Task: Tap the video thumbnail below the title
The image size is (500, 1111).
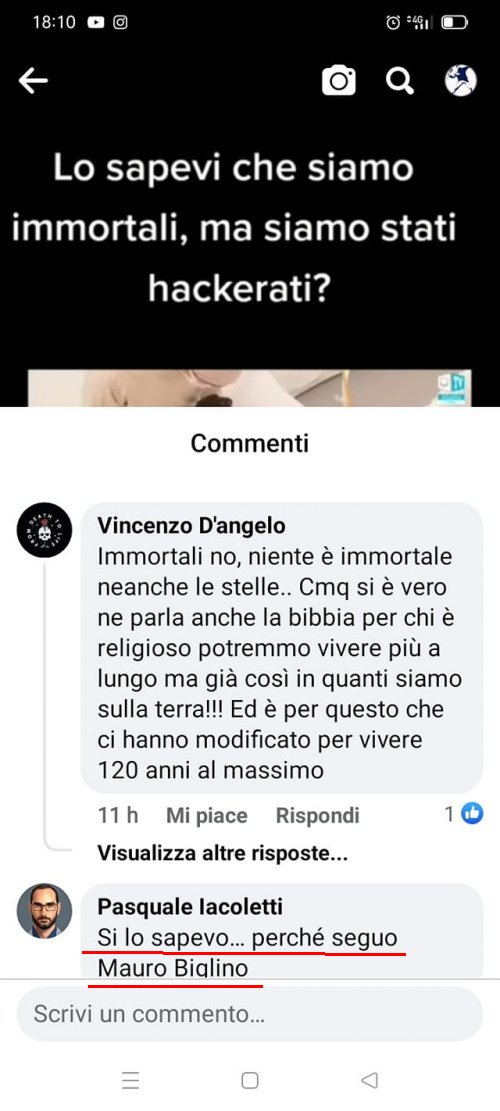Action: (249, 388)
